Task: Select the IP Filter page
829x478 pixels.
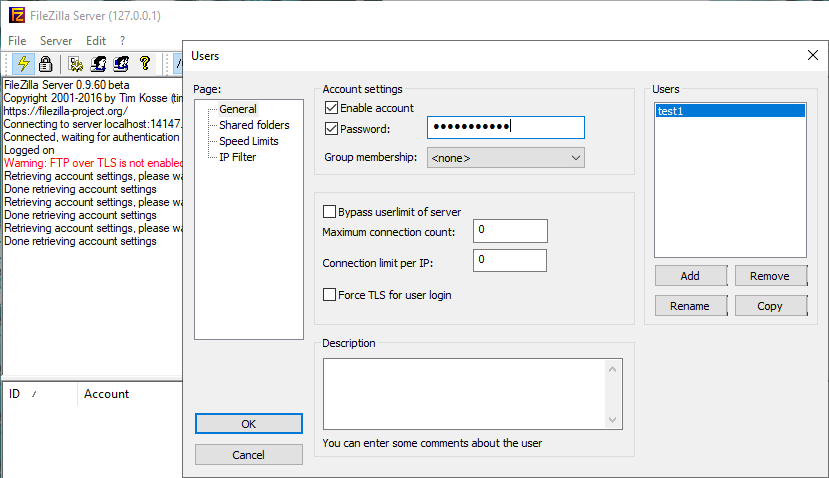Action: click(237, 157)
